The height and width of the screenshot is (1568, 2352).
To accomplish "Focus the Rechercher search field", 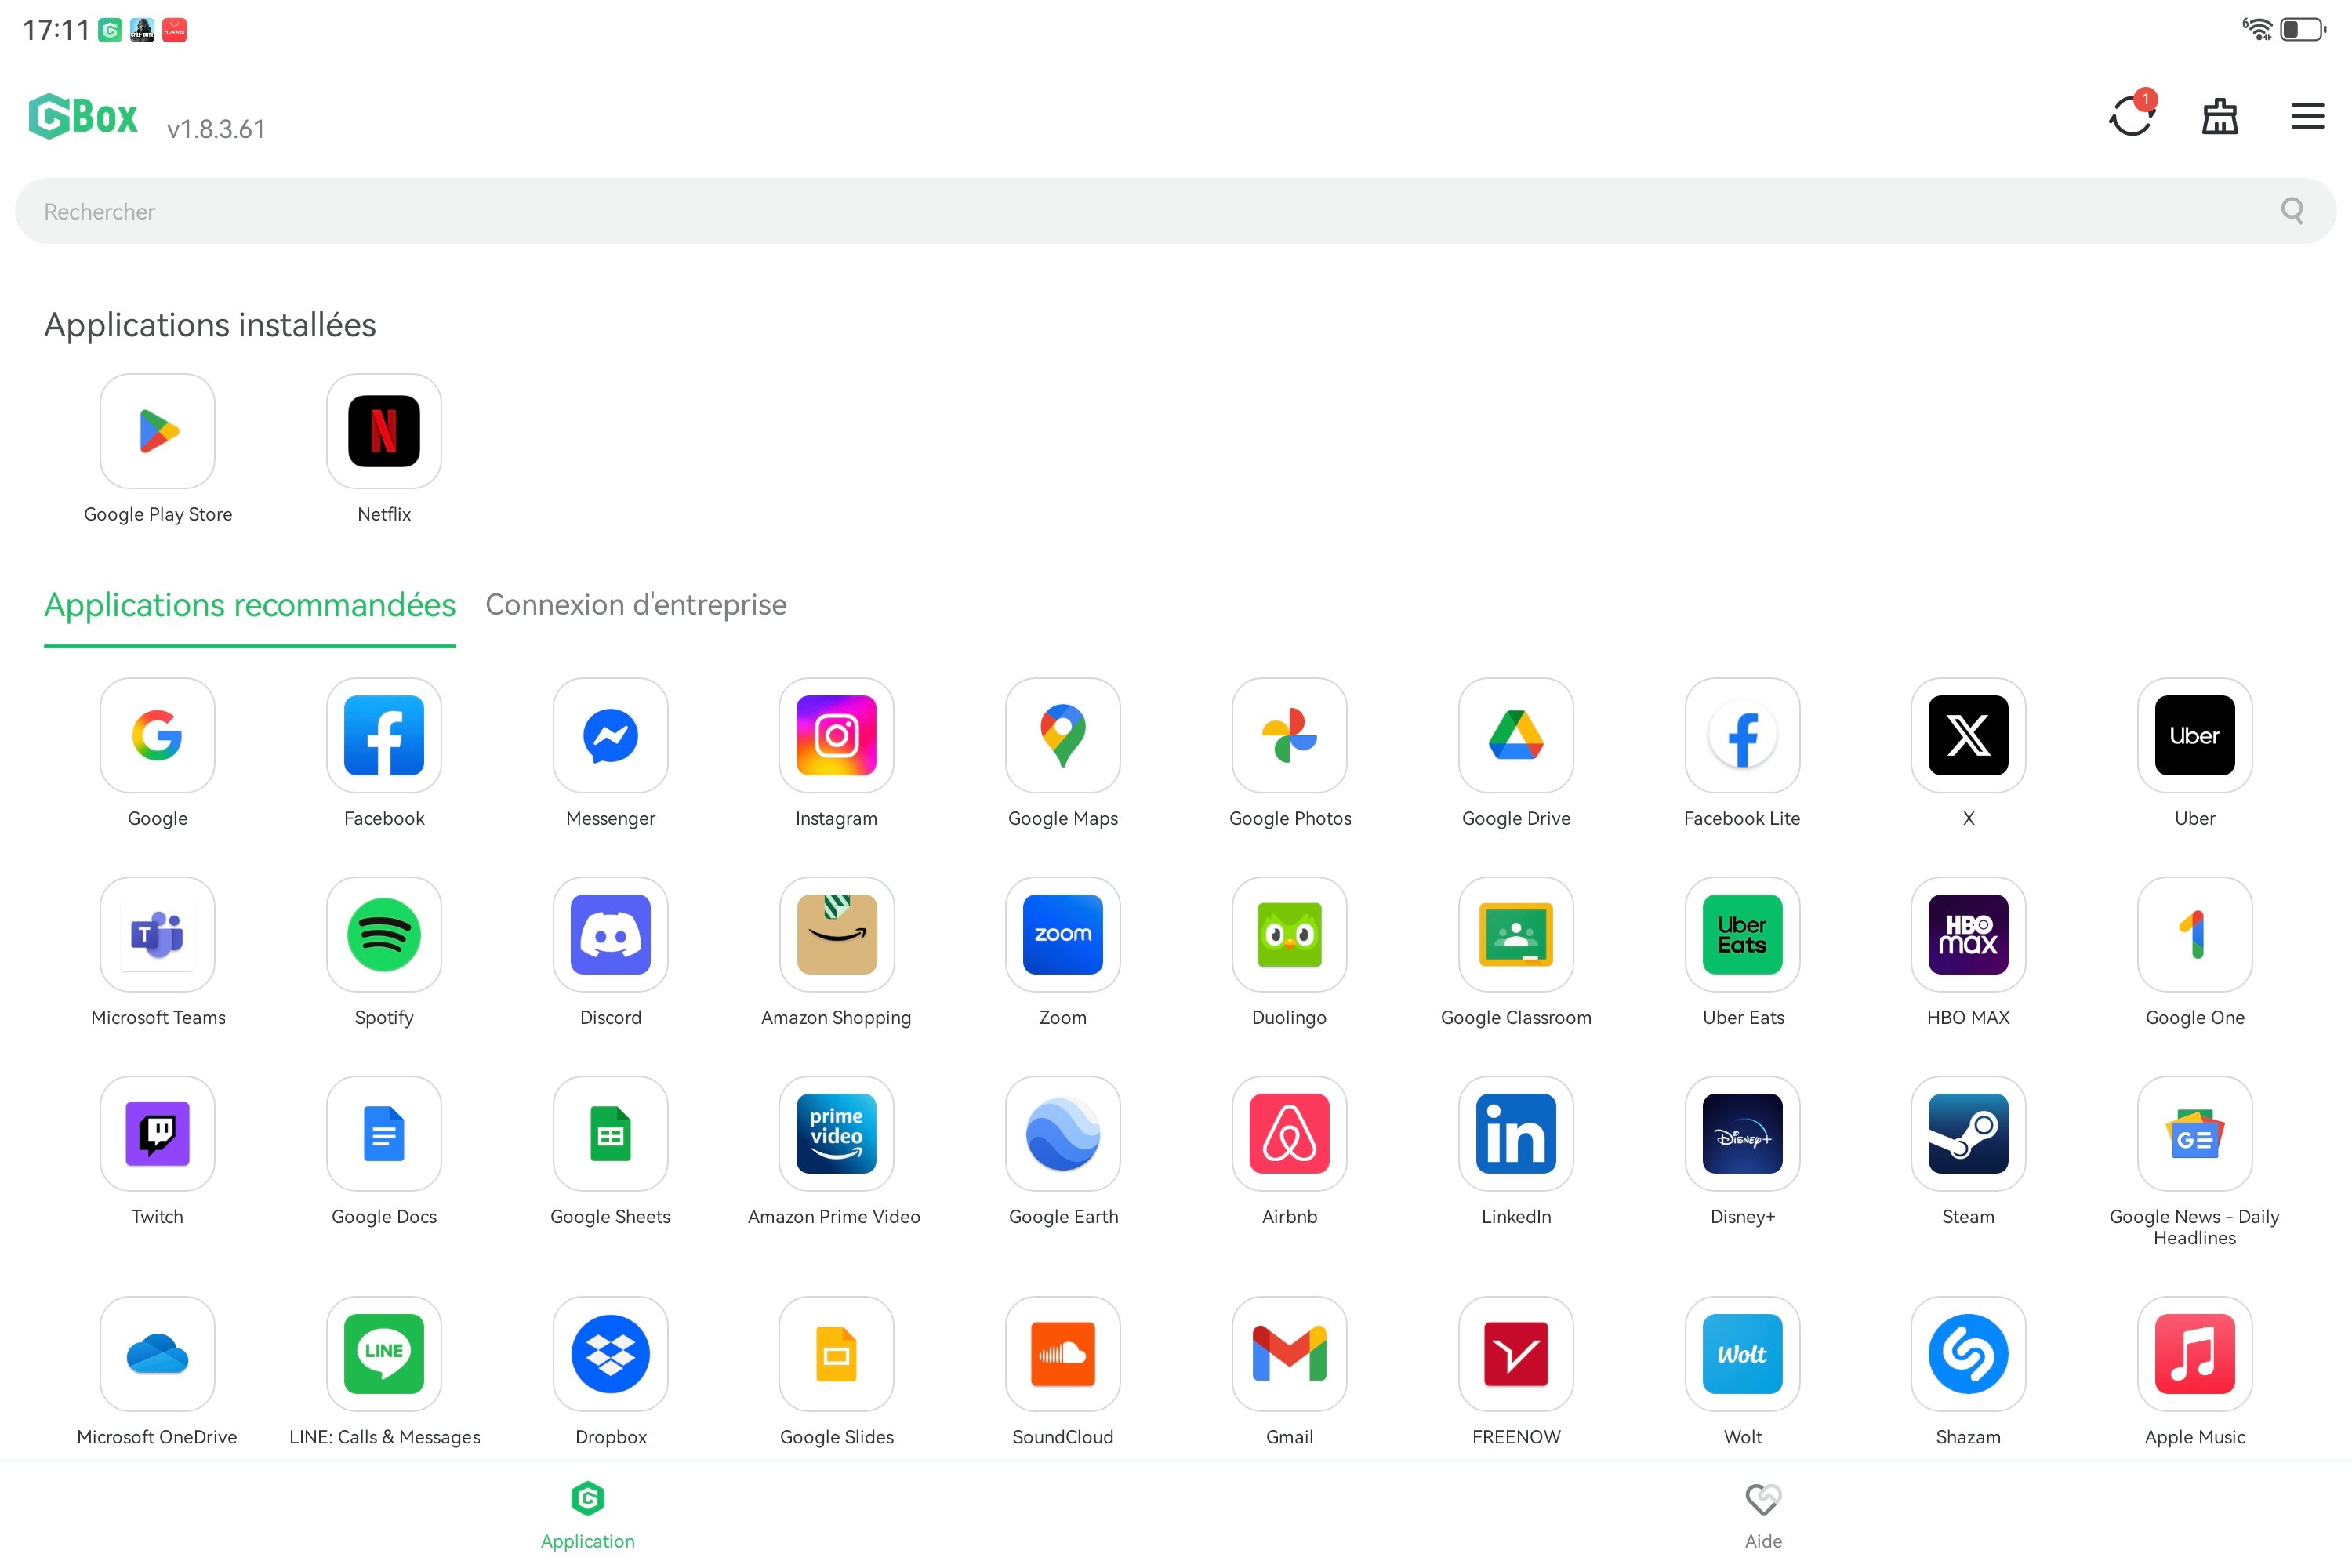I will (x=1176, y=211).
